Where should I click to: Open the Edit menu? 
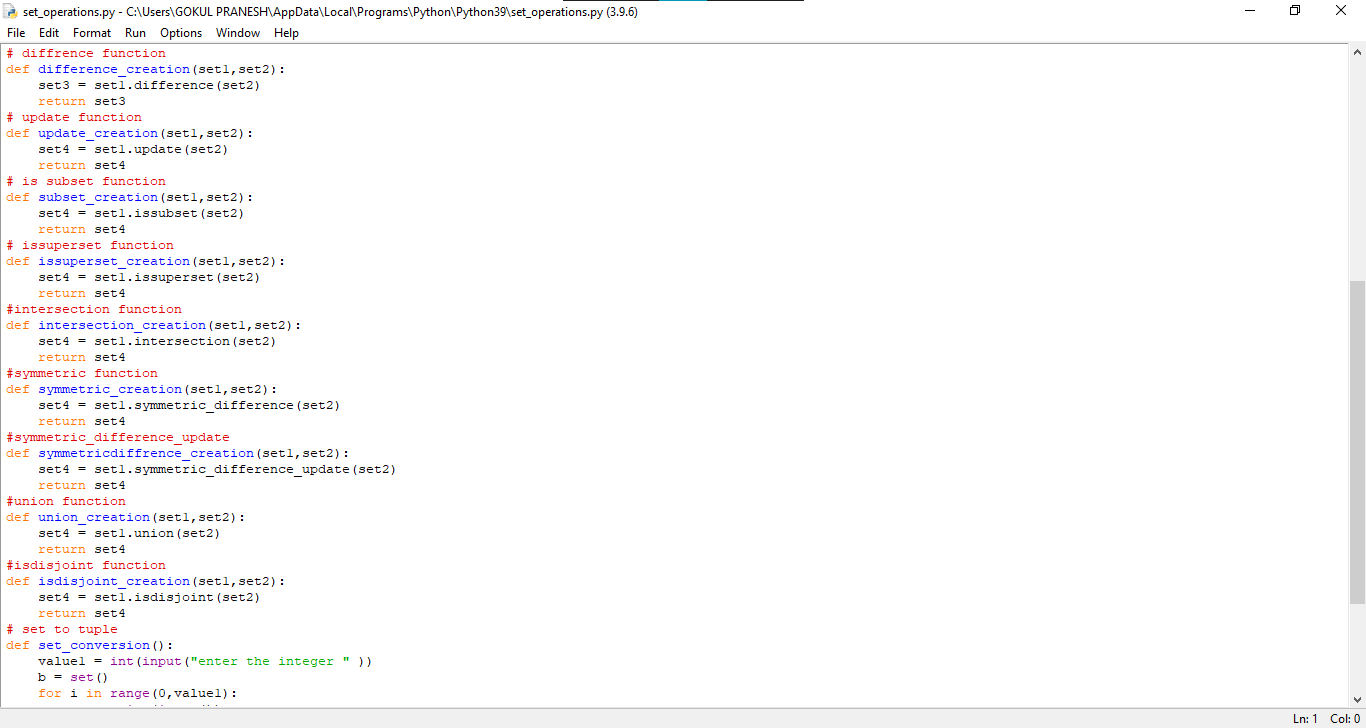[x=49, y=33]
